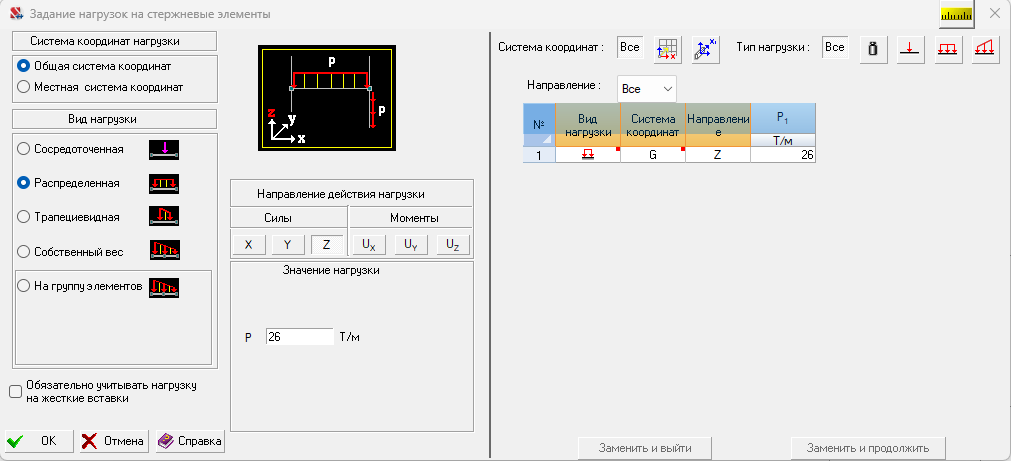
Task: Choose Трапециевидная load type
Action: [23, 217]
